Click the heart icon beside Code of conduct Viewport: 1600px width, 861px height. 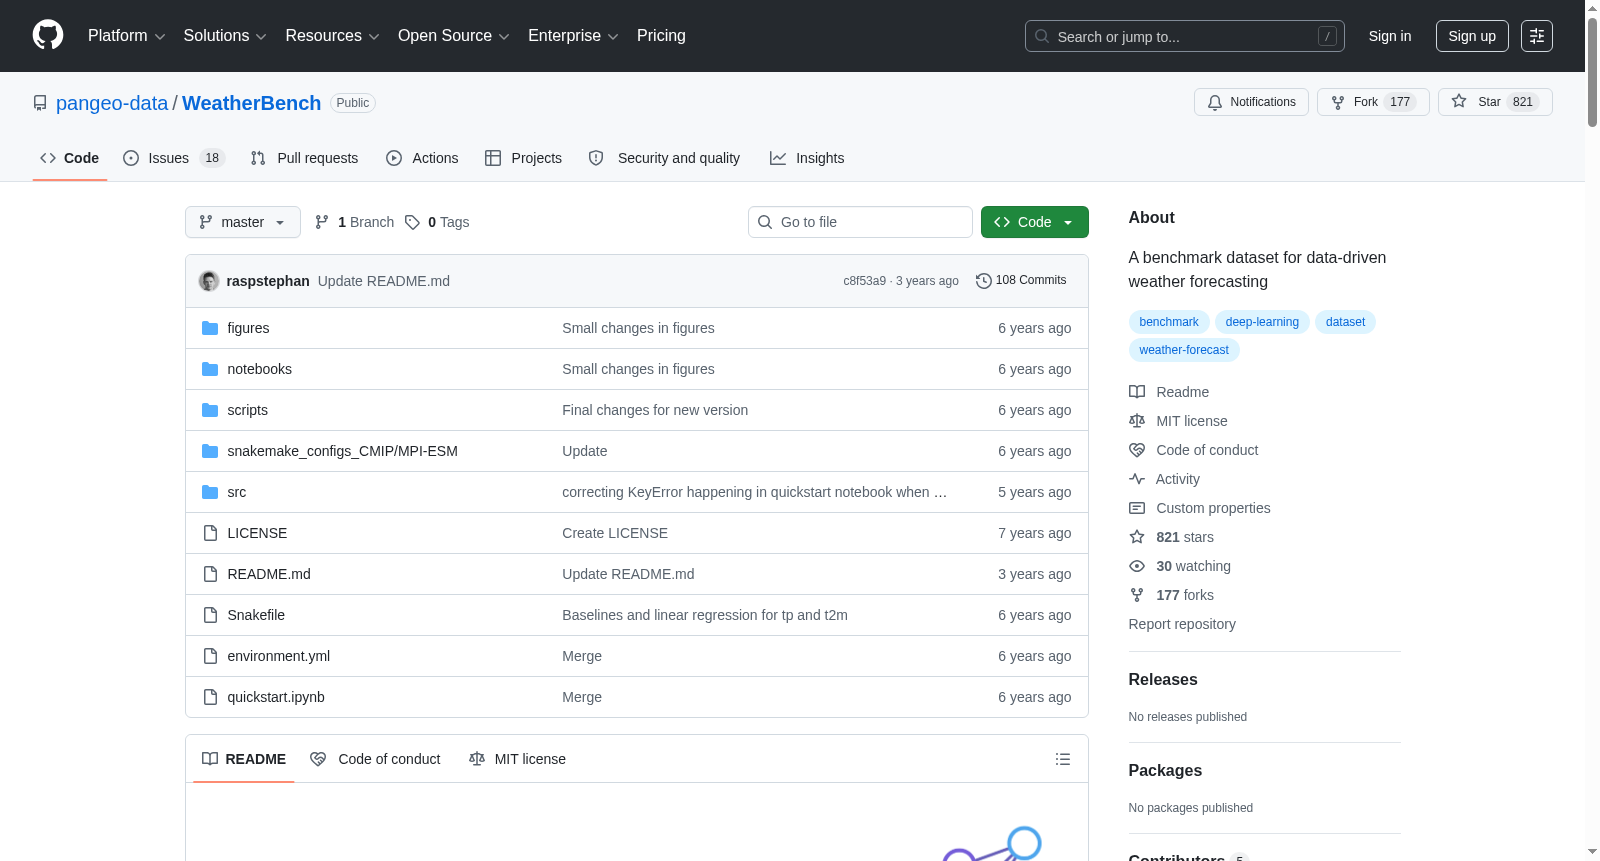pyautogui.click(x=1137, y=450)
